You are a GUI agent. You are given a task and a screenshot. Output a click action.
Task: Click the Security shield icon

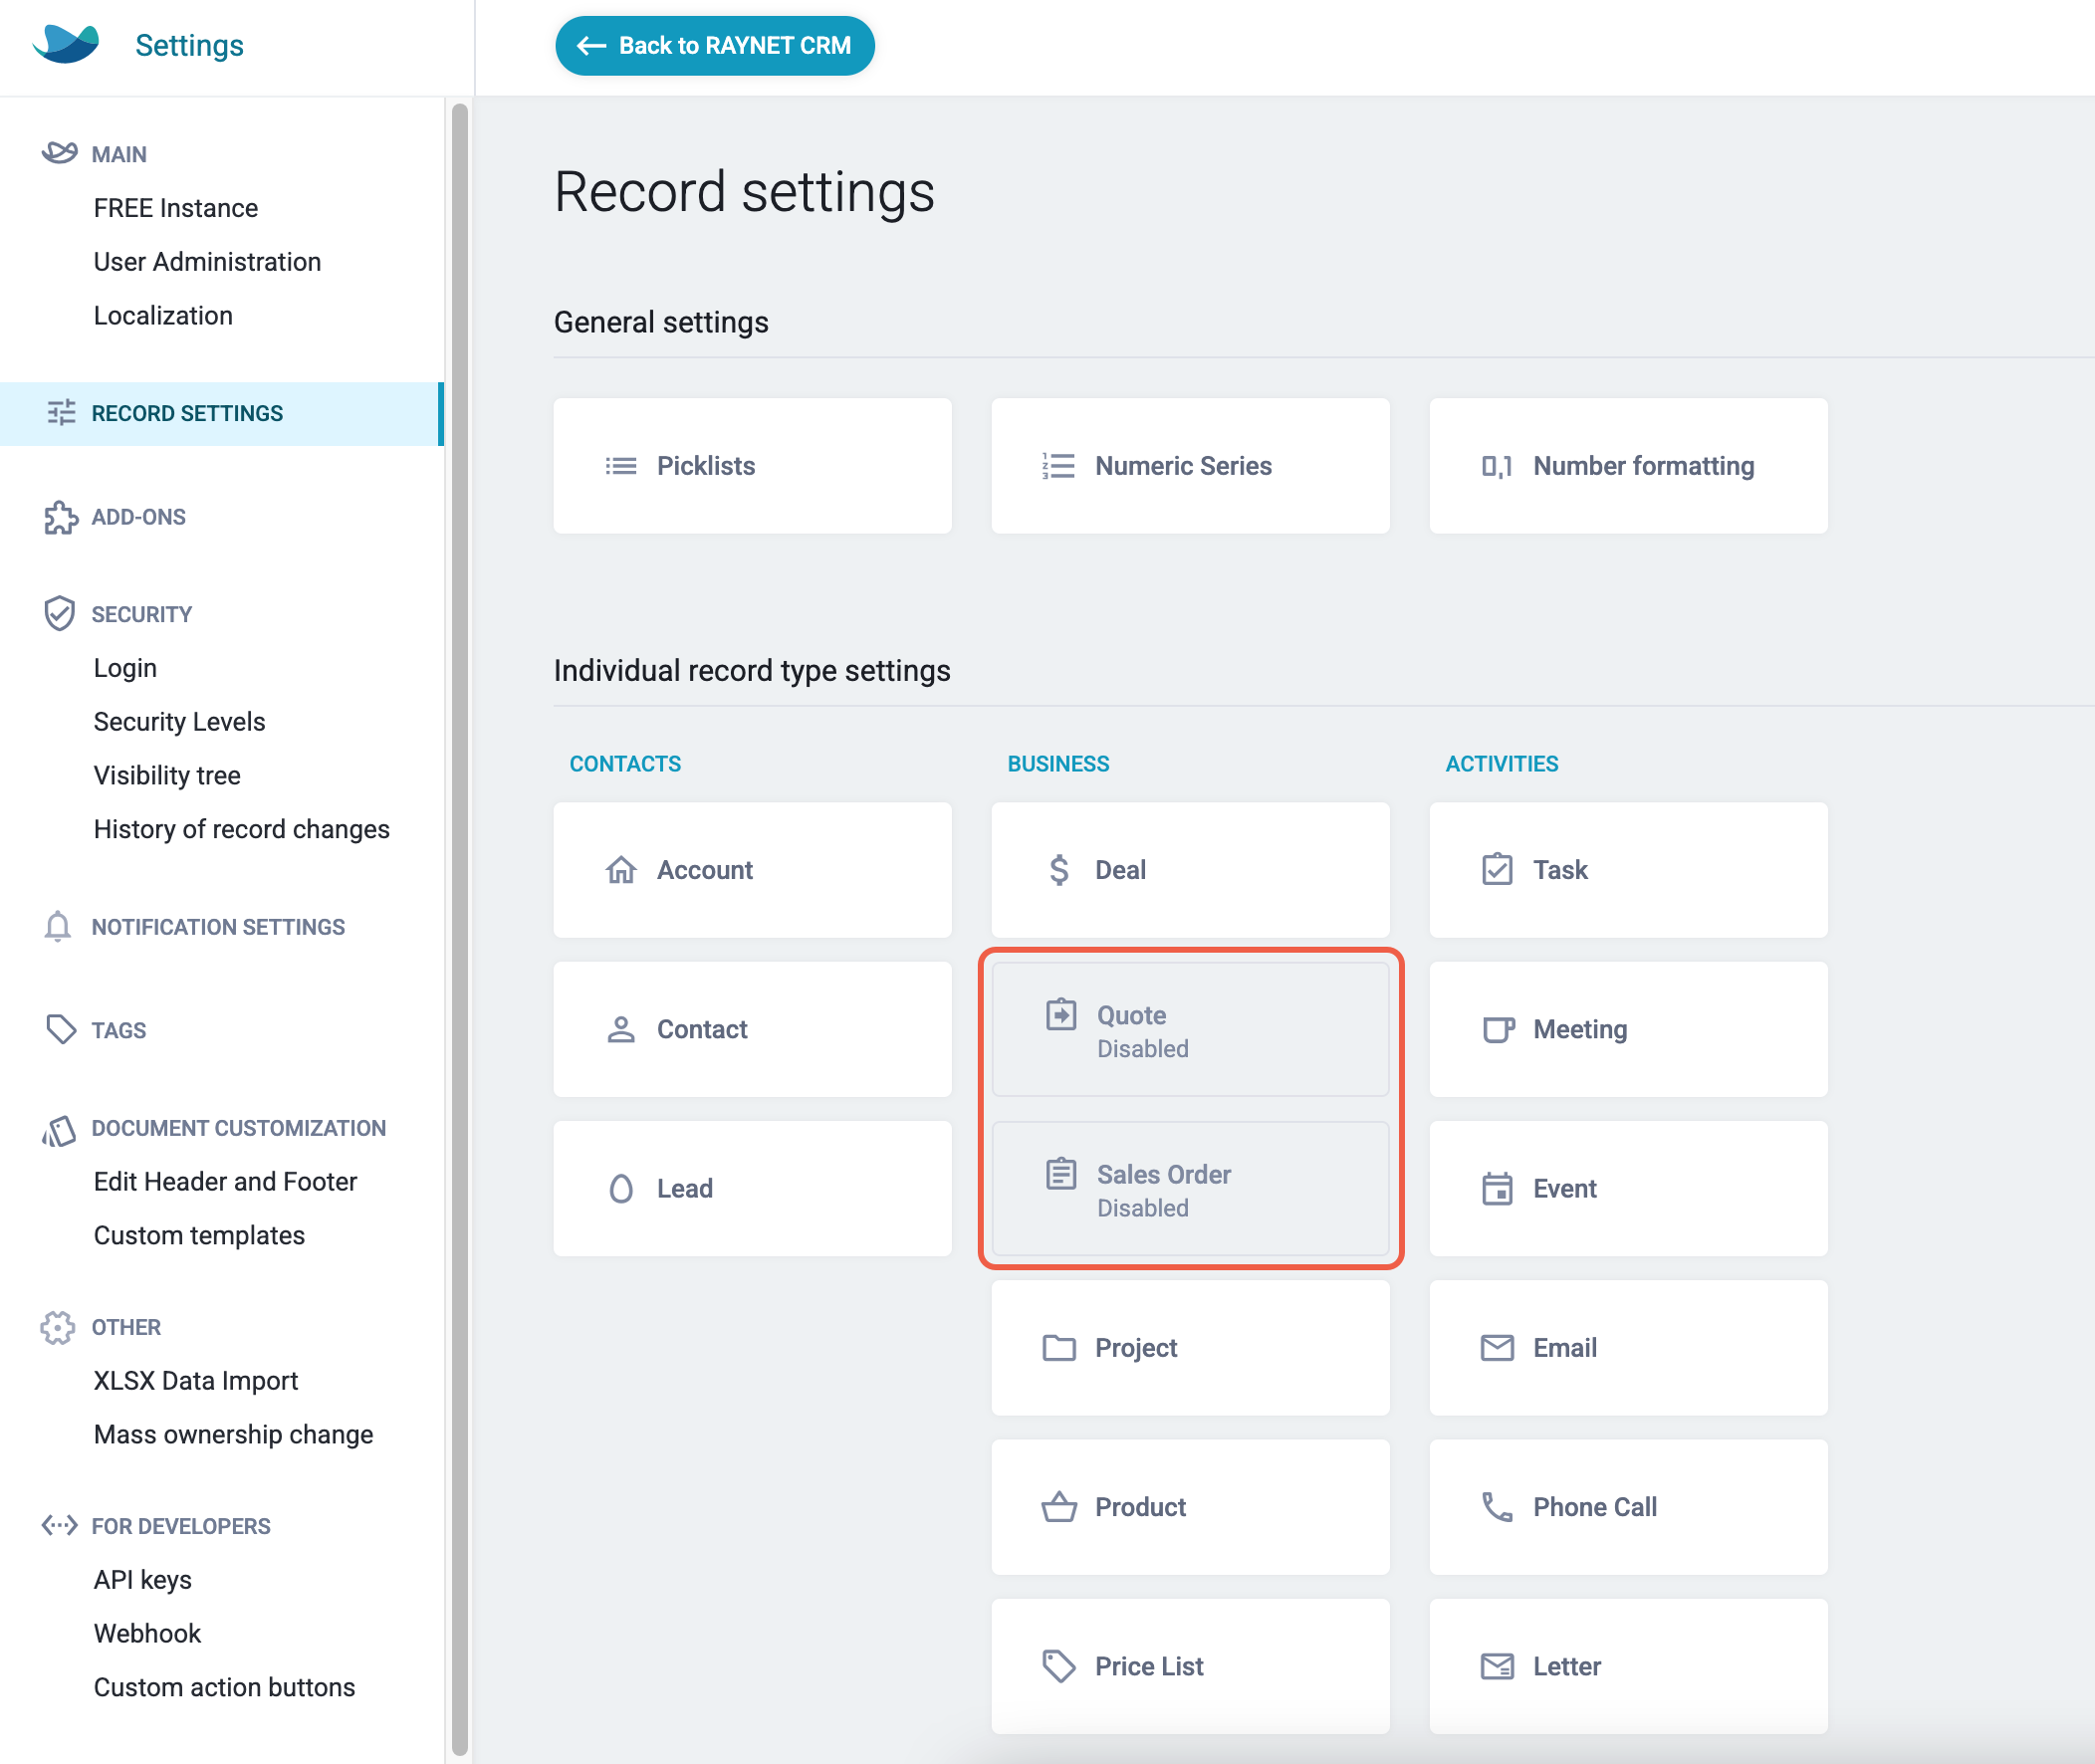(60, 613)
